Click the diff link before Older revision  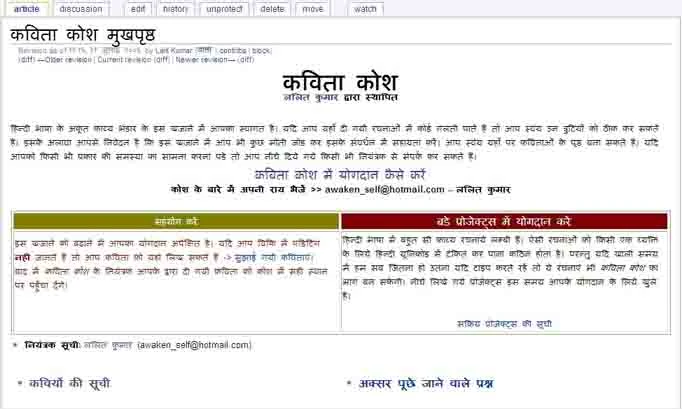[x=27, y=60]
